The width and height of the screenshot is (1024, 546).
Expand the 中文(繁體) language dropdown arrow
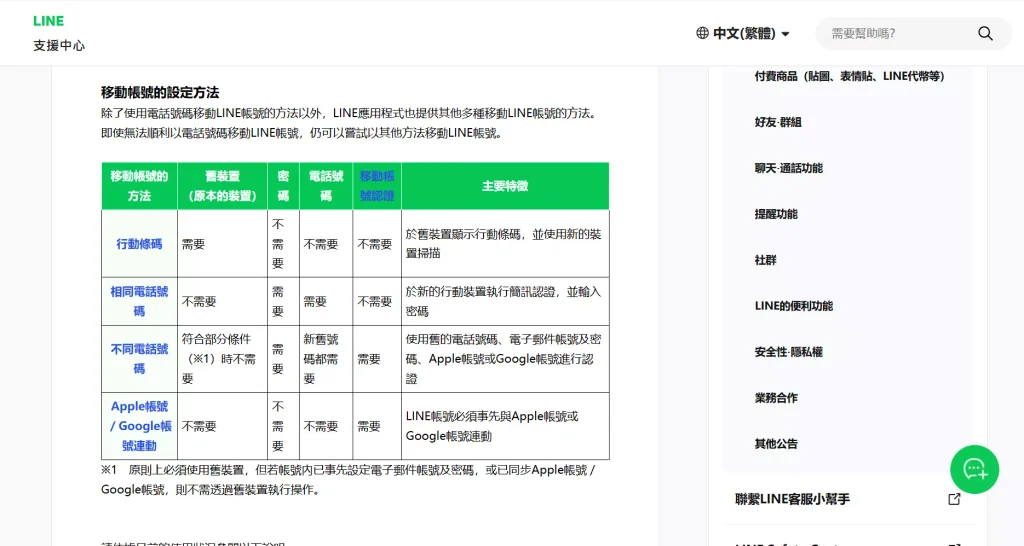[x=786, y=34]
